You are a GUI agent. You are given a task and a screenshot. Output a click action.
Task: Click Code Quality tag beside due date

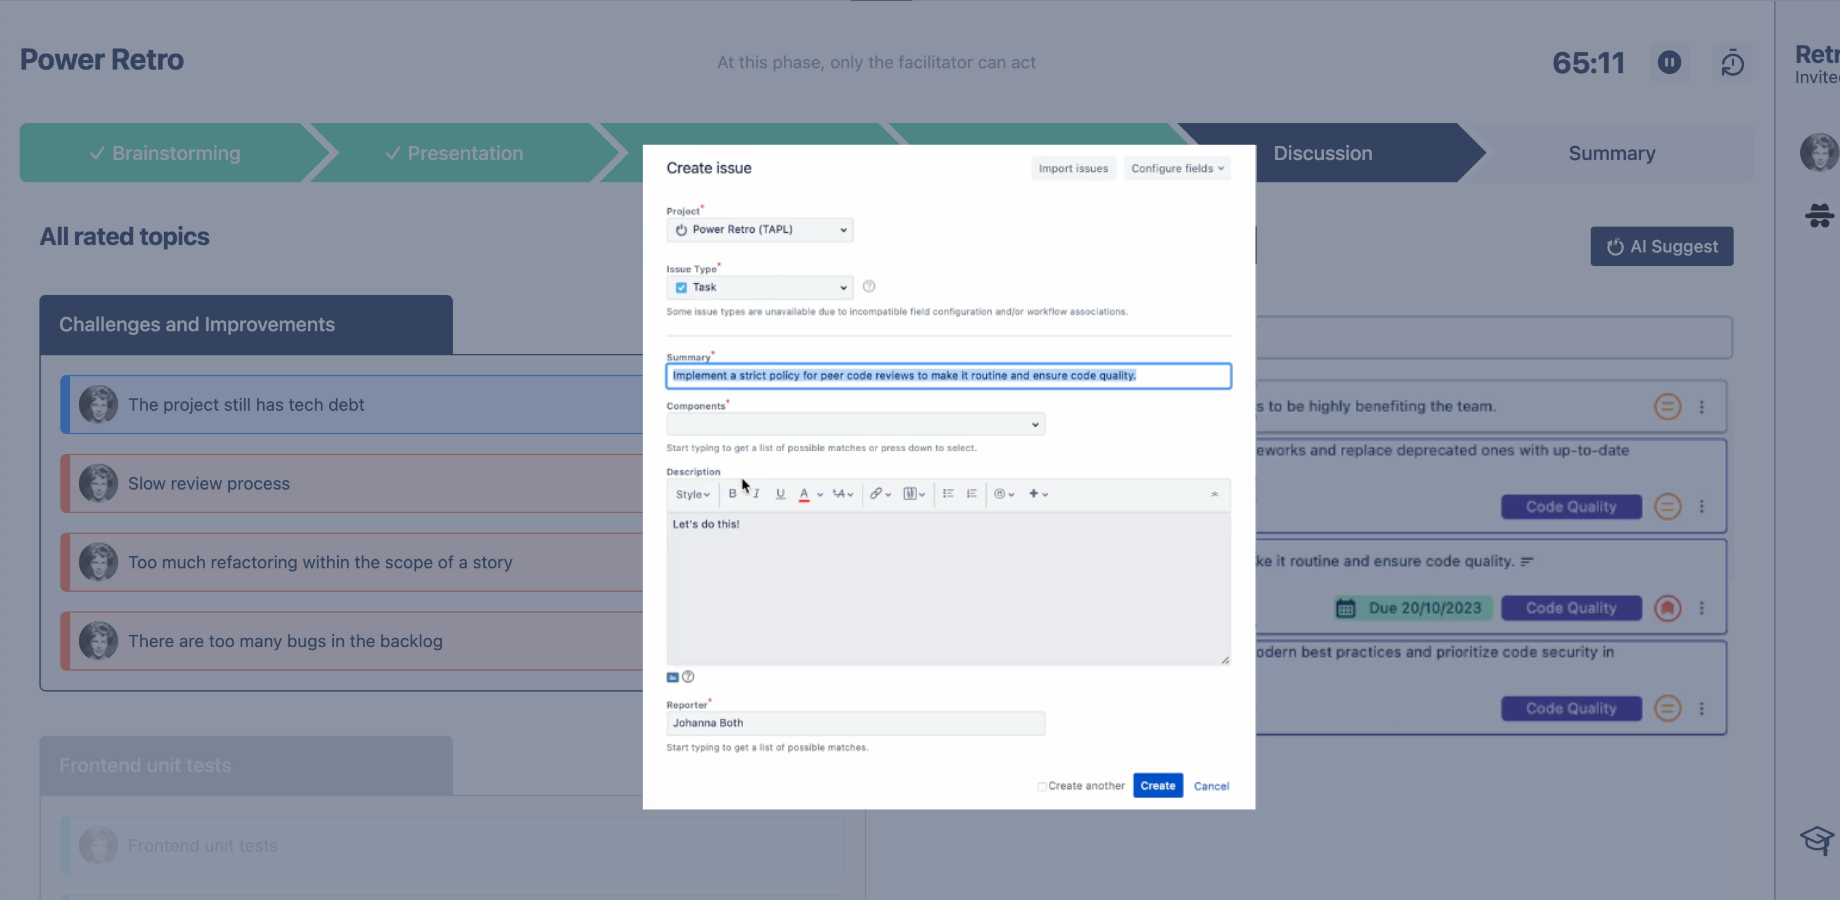click(1571, 608)
